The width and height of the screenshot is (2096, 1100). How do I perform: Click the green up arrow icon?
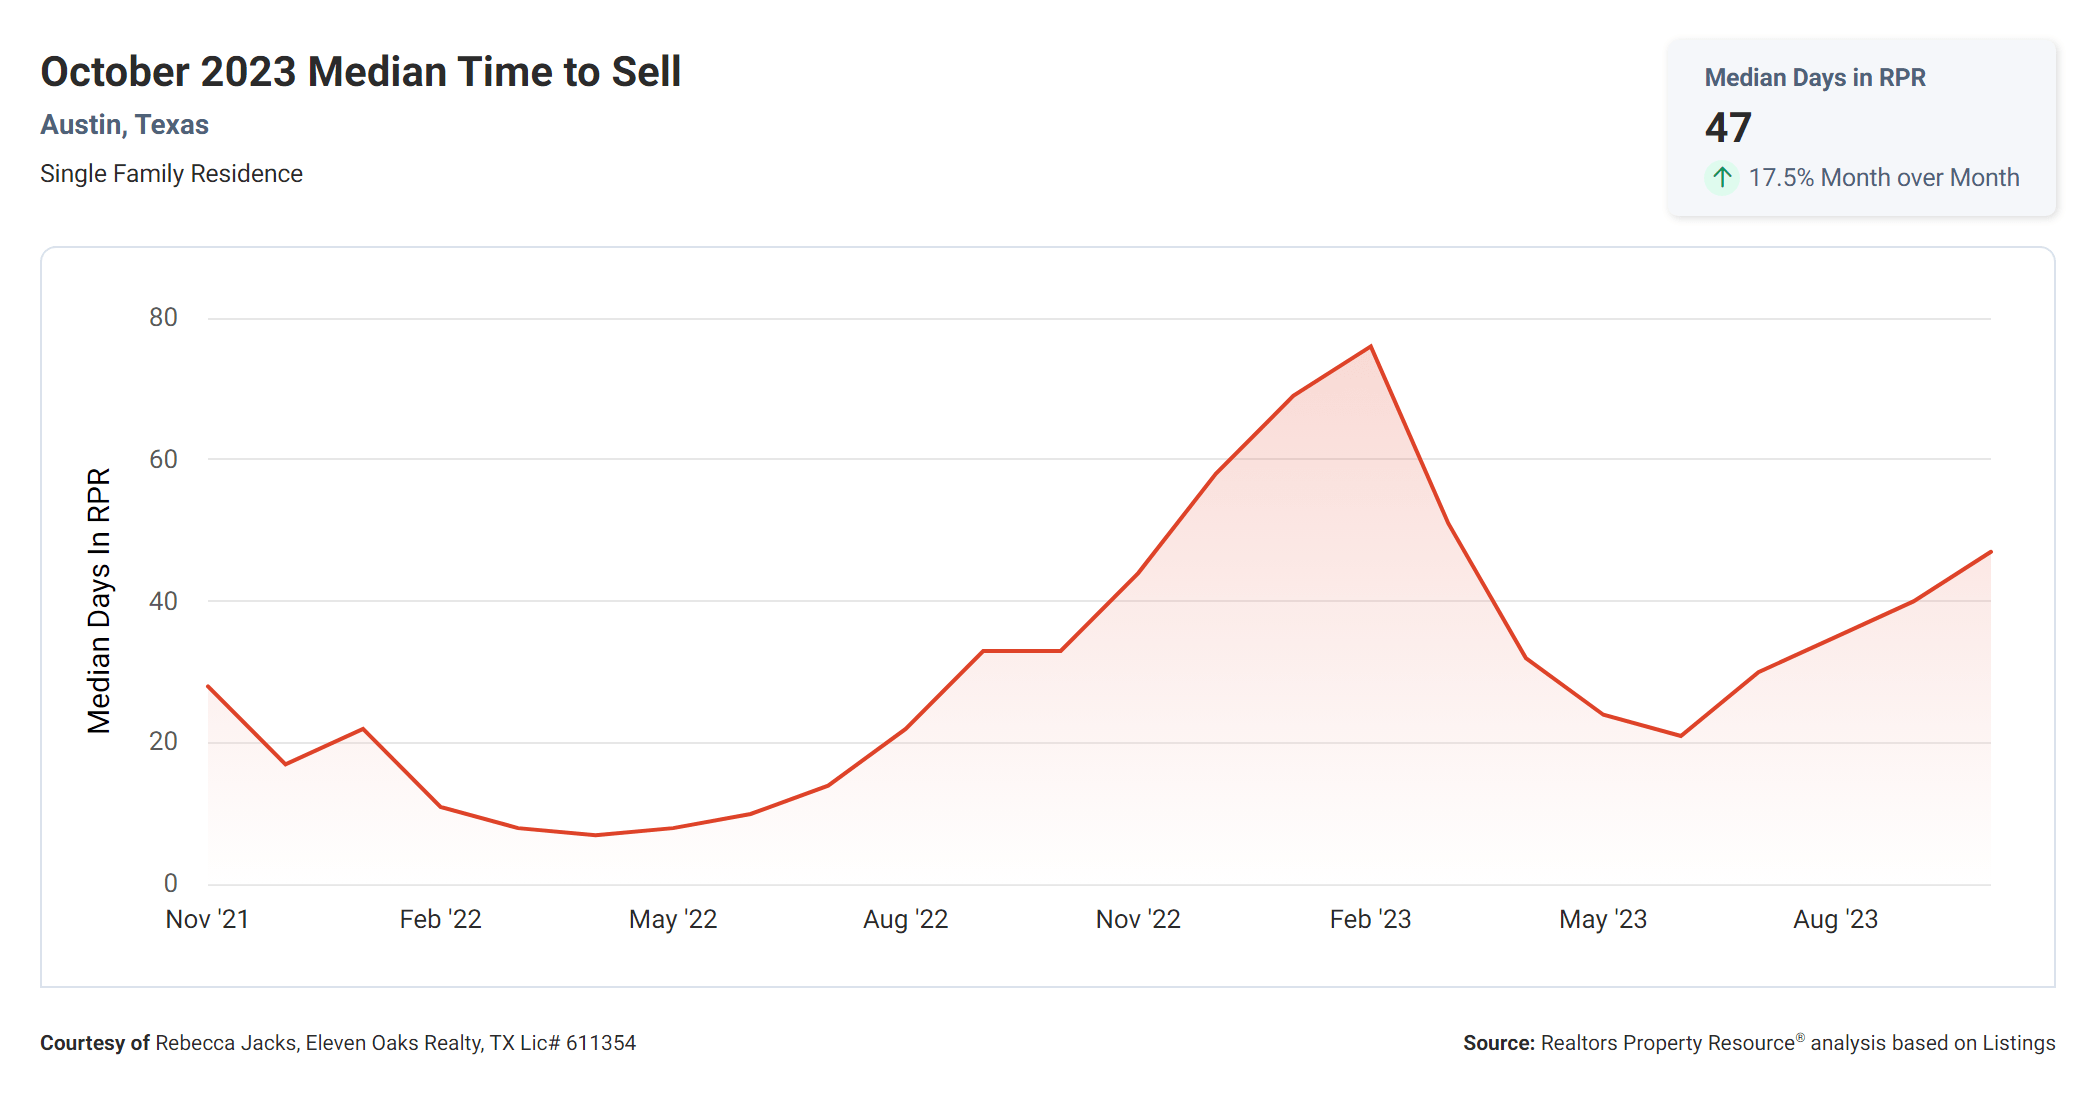[x=1721, y=178]
